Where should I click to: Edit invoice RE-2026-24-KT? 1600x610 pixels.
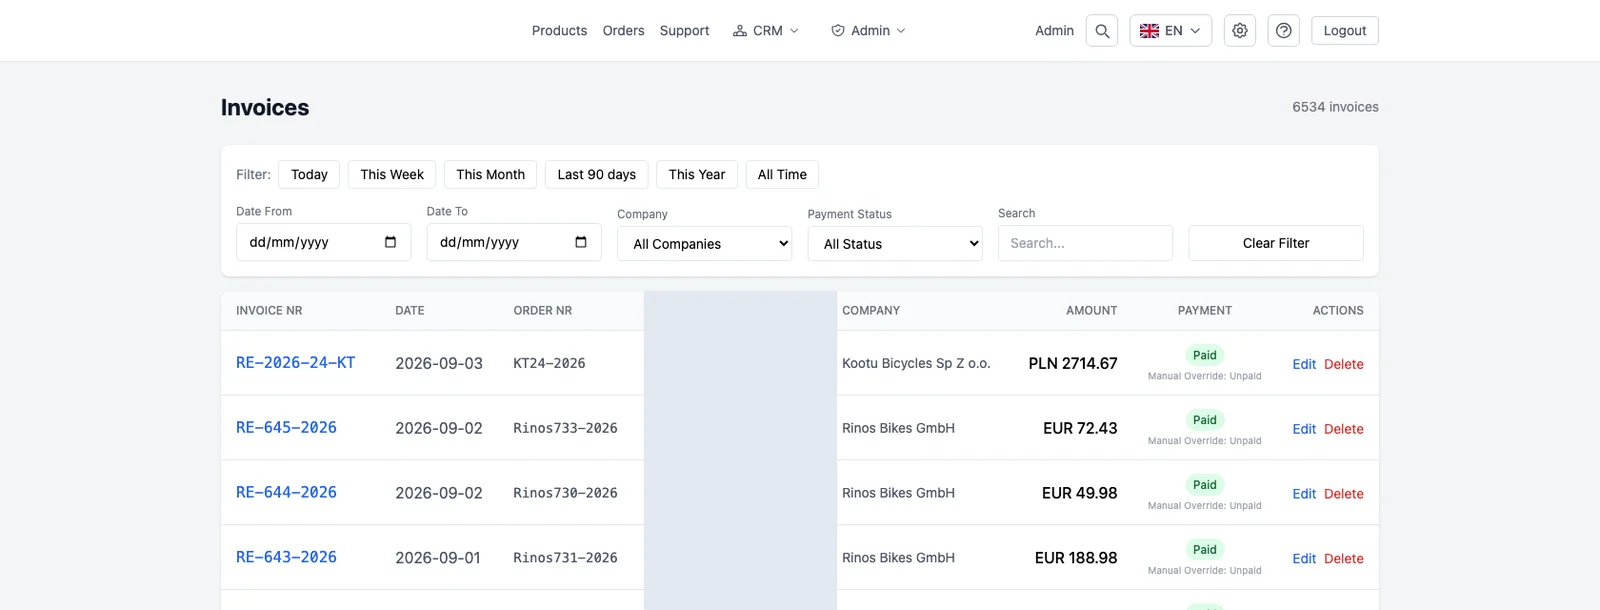pos(1304,364)
